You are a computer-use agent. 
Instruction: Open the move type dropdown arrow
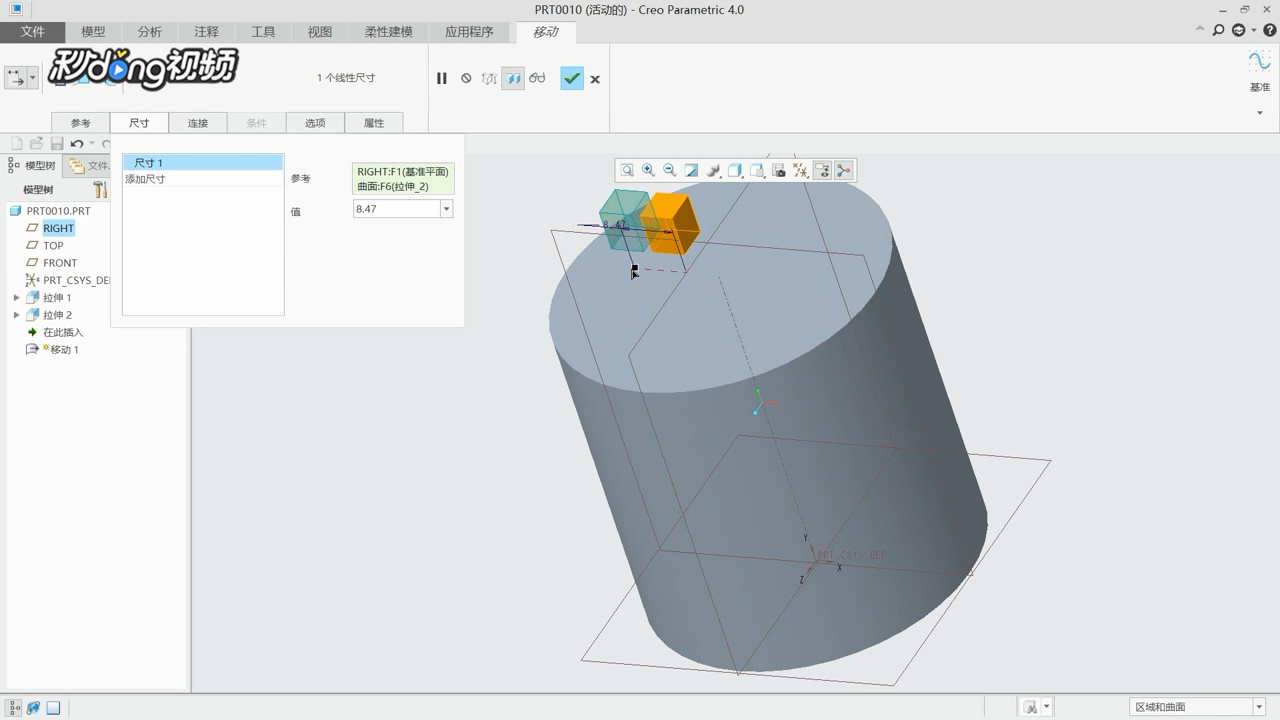coord(33,77)
